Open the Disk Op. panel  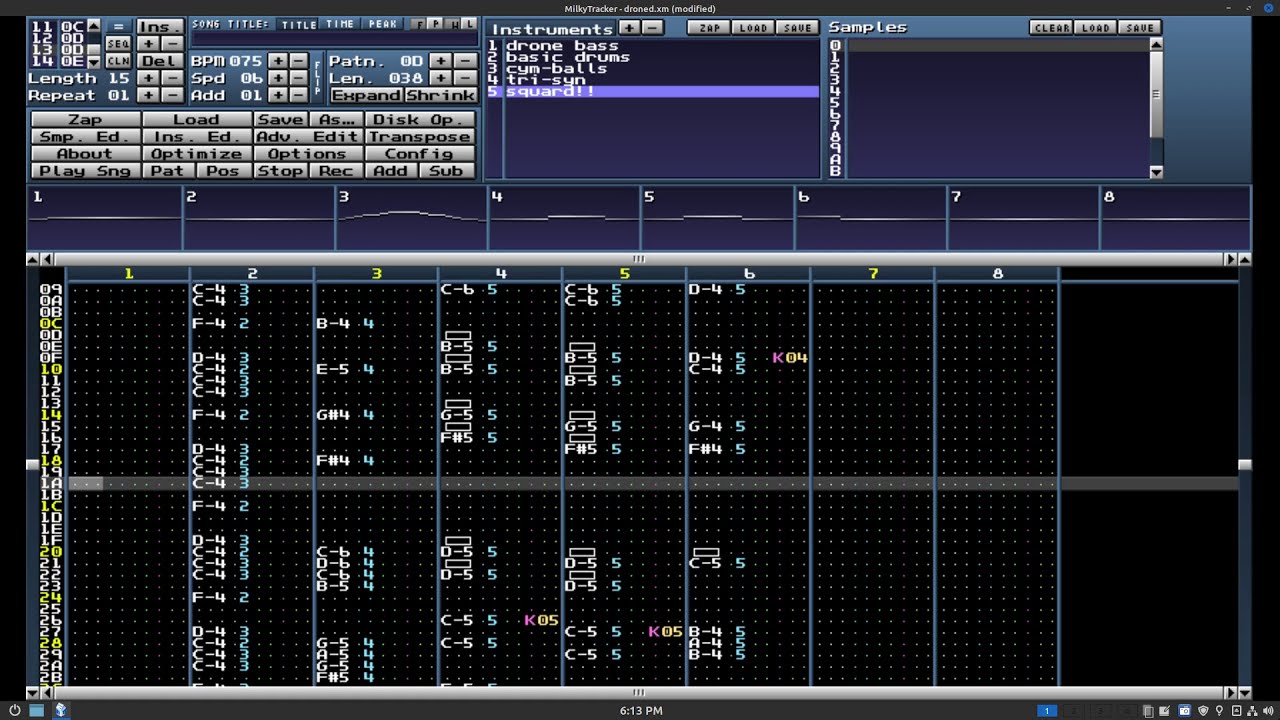[418, 120]
